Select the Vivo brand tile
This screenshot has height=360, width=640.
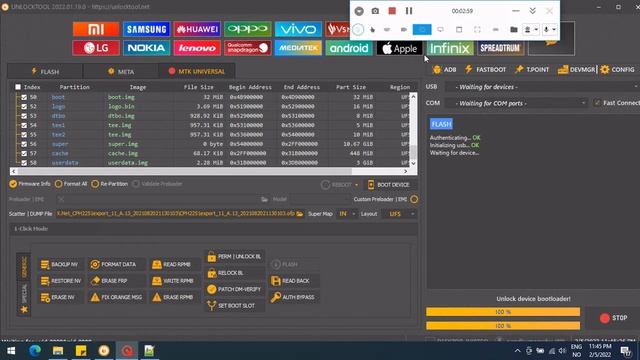298,29
